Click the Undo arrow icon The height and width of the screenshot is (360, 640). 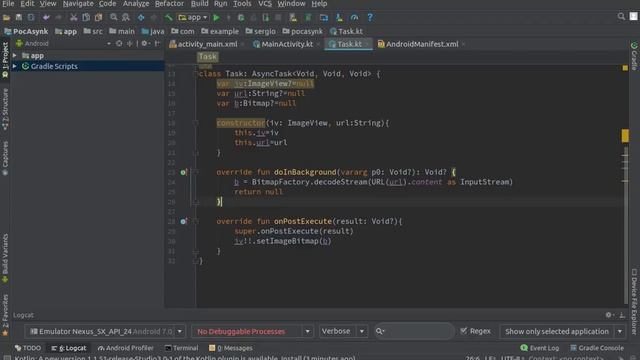pos(46,18)
